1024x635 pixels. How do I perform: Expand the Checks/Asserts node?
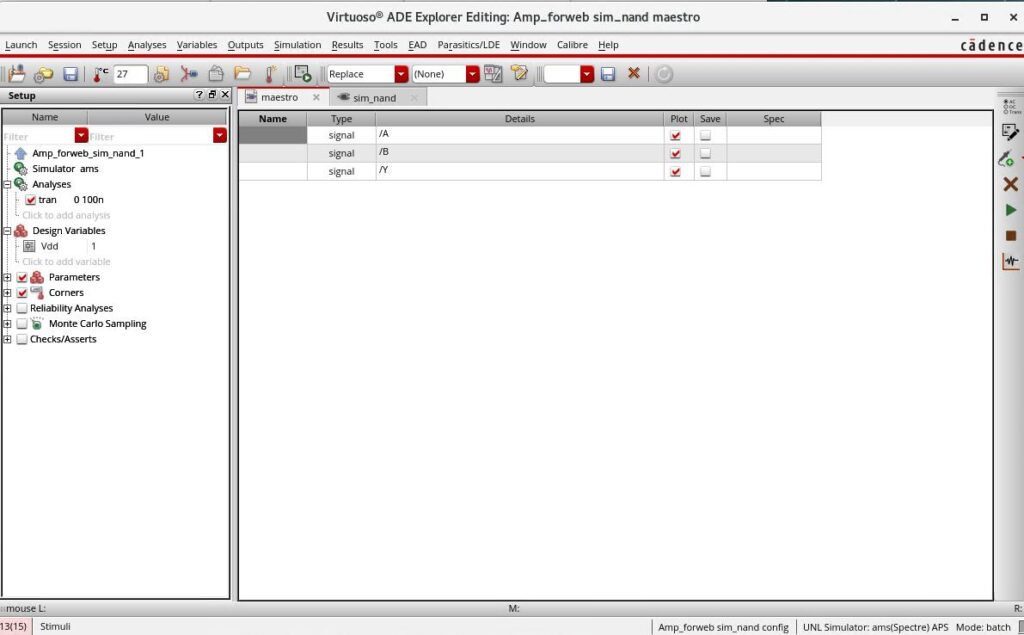pyautogui.click(x=7, y=340)
